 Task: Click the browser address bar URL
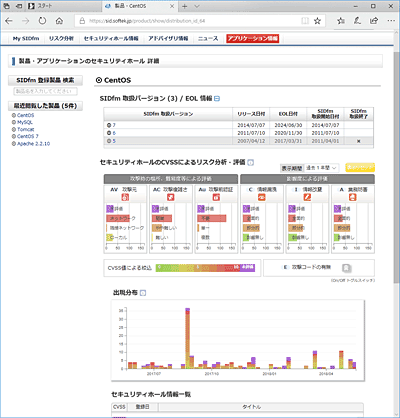147,21
